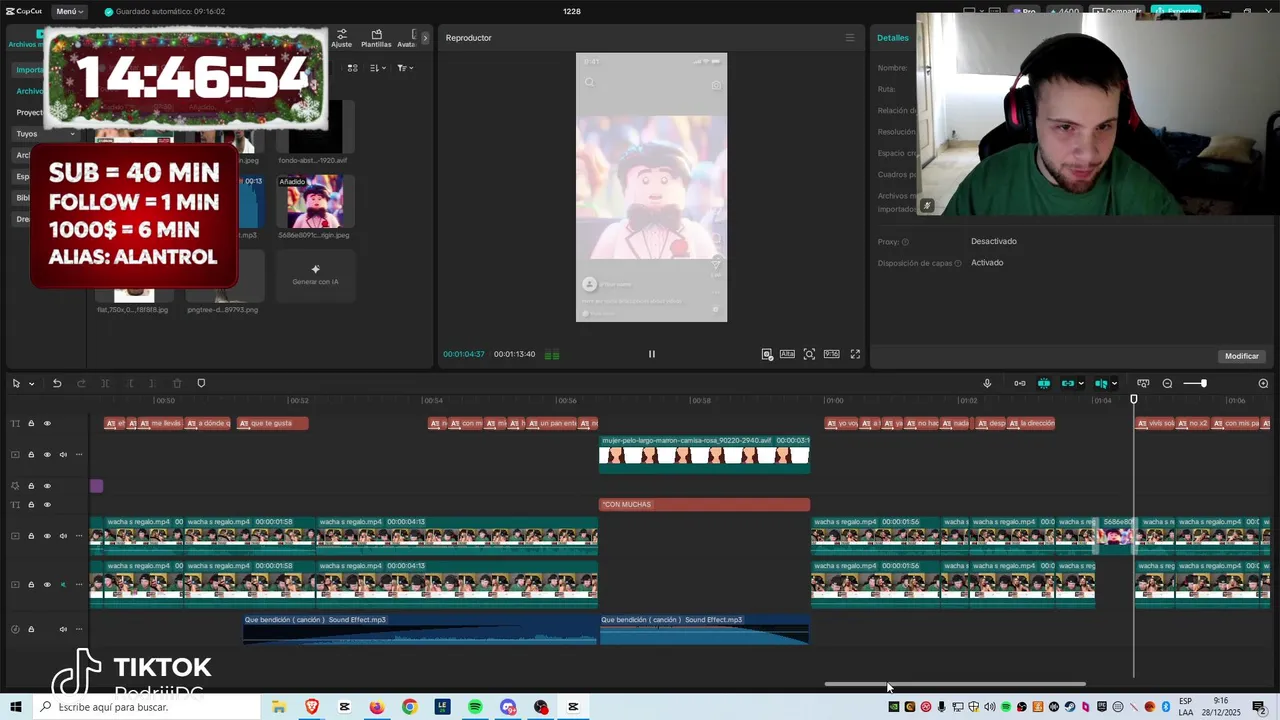Click the horizontal timeline scrollbar
The image size is (1280, 720).
pyautogui.click(x=955, y=684)
